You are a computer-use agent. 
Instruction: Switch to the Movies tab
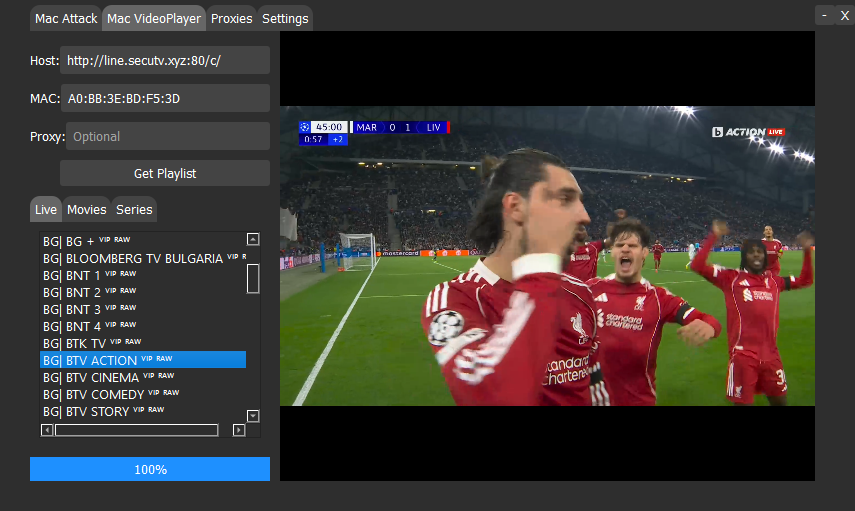[87, 209]
